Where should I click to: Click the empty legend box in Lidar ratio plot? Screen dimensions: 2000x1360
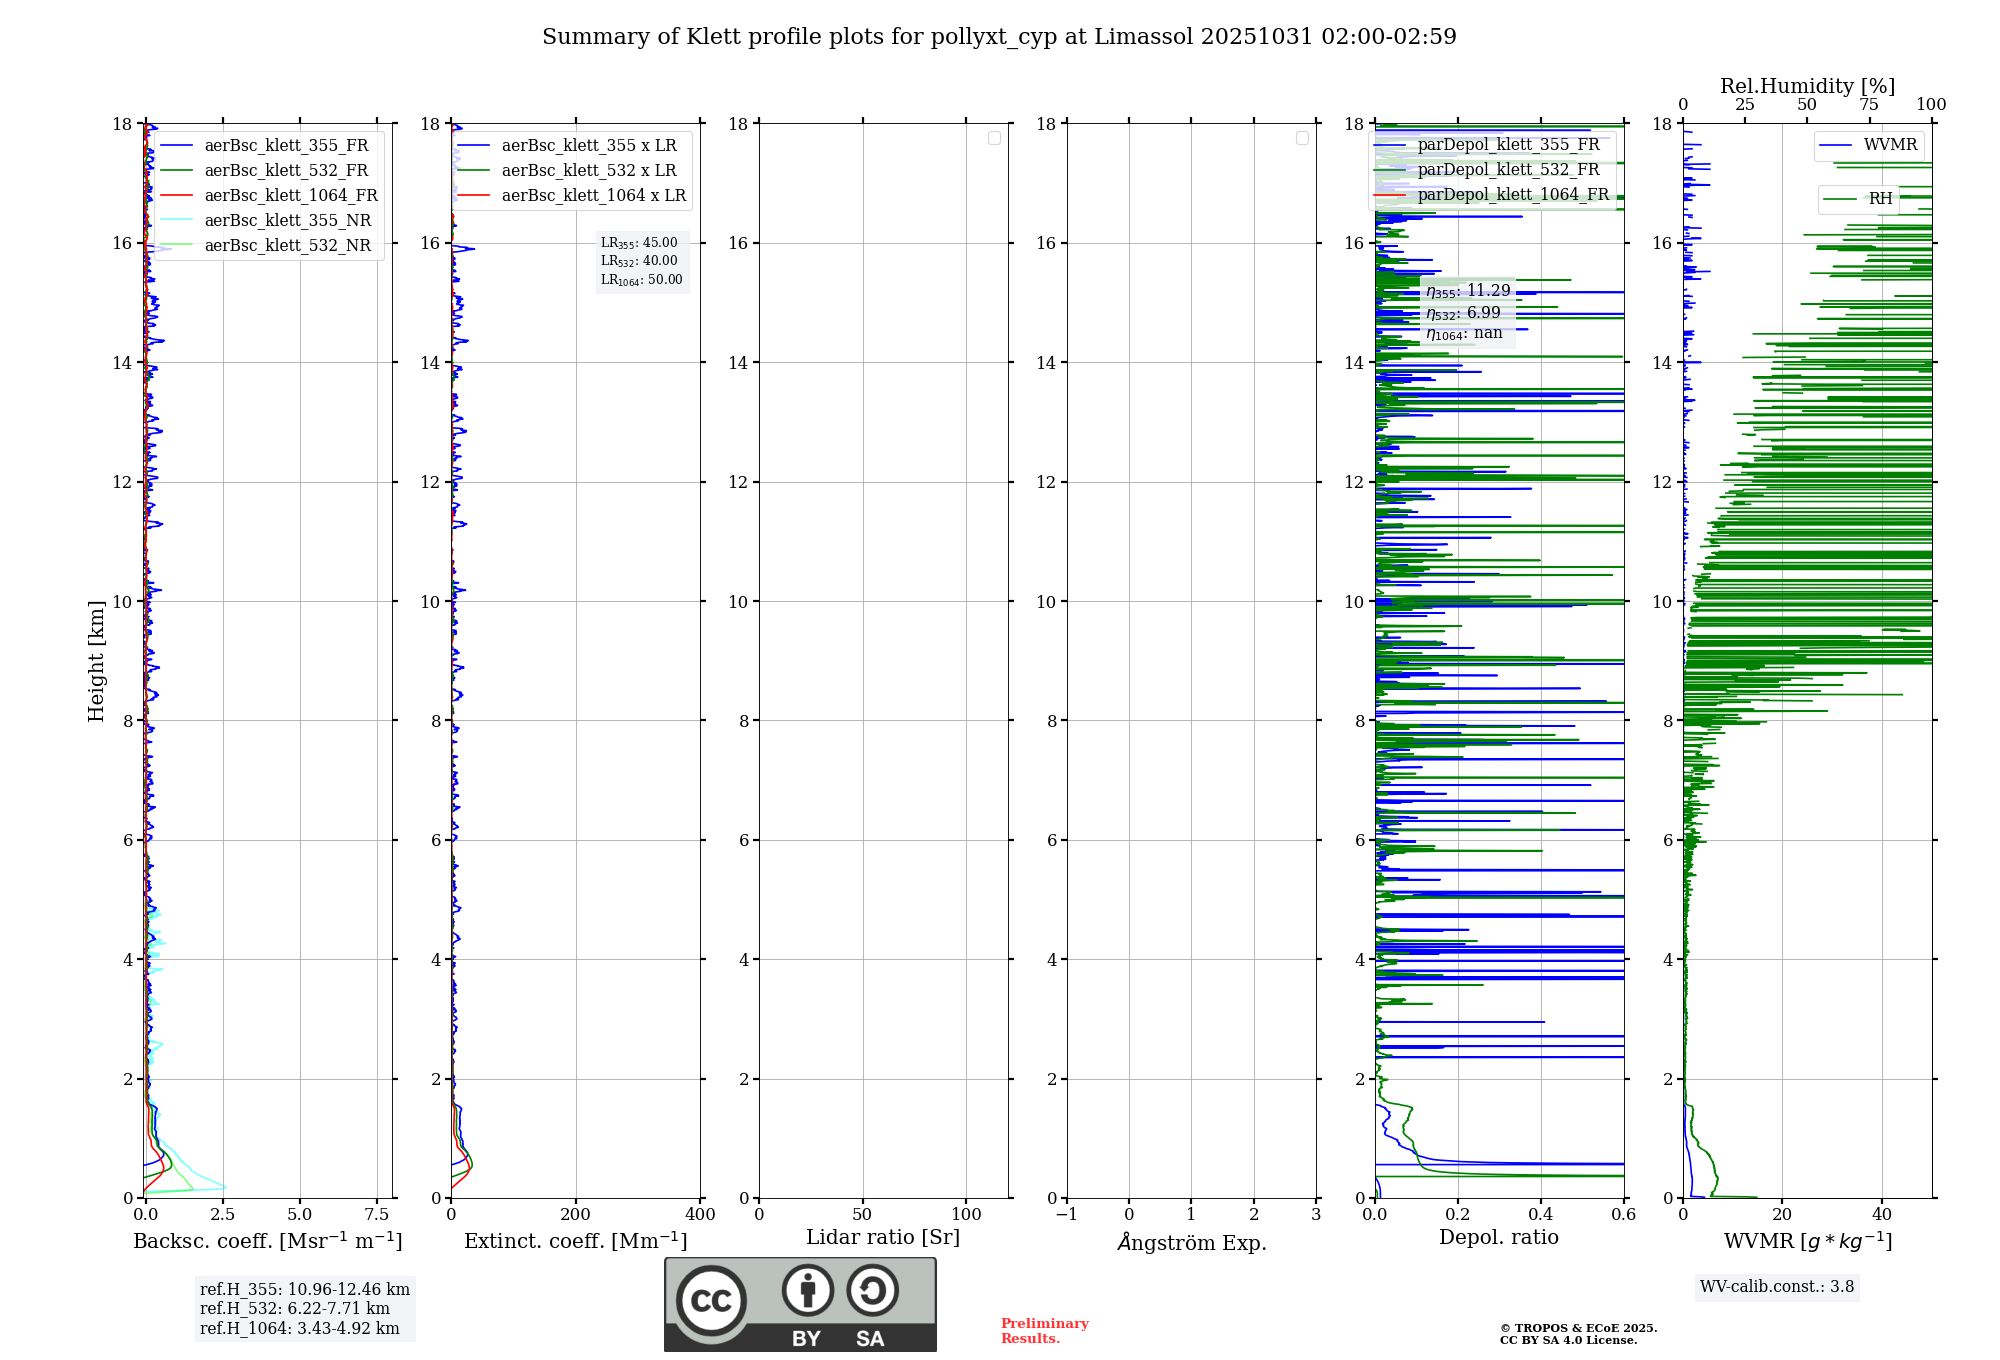pyautogui.click(x=994, y=138)
